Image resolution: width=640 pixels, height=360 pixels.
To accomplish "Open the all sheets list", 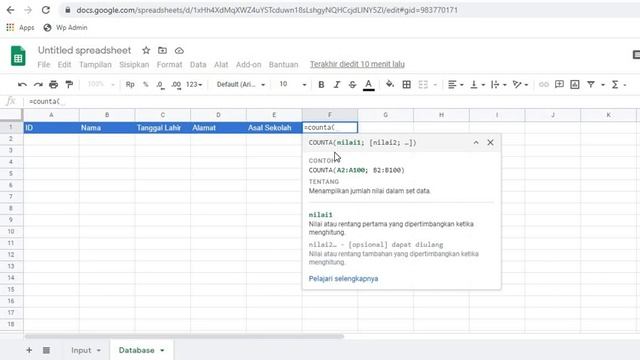I will (x=46, y=350).
